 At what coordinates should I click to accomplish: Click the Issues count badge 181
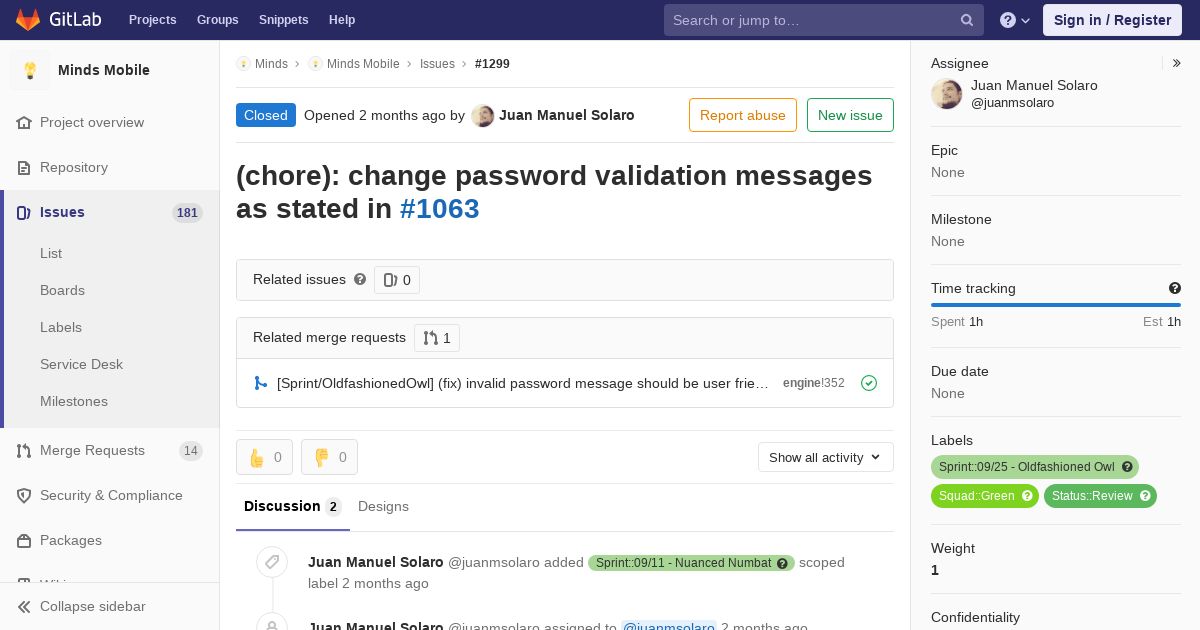(x=187, y=212)
